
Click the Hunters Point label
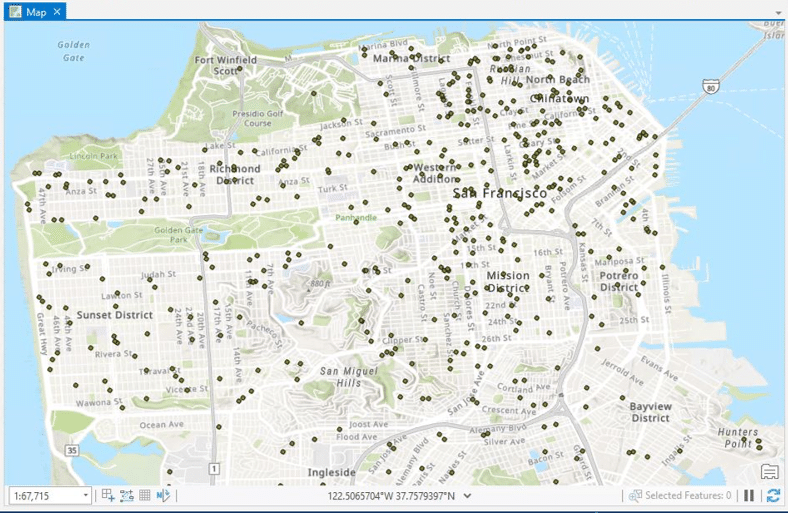click(738, 438)
